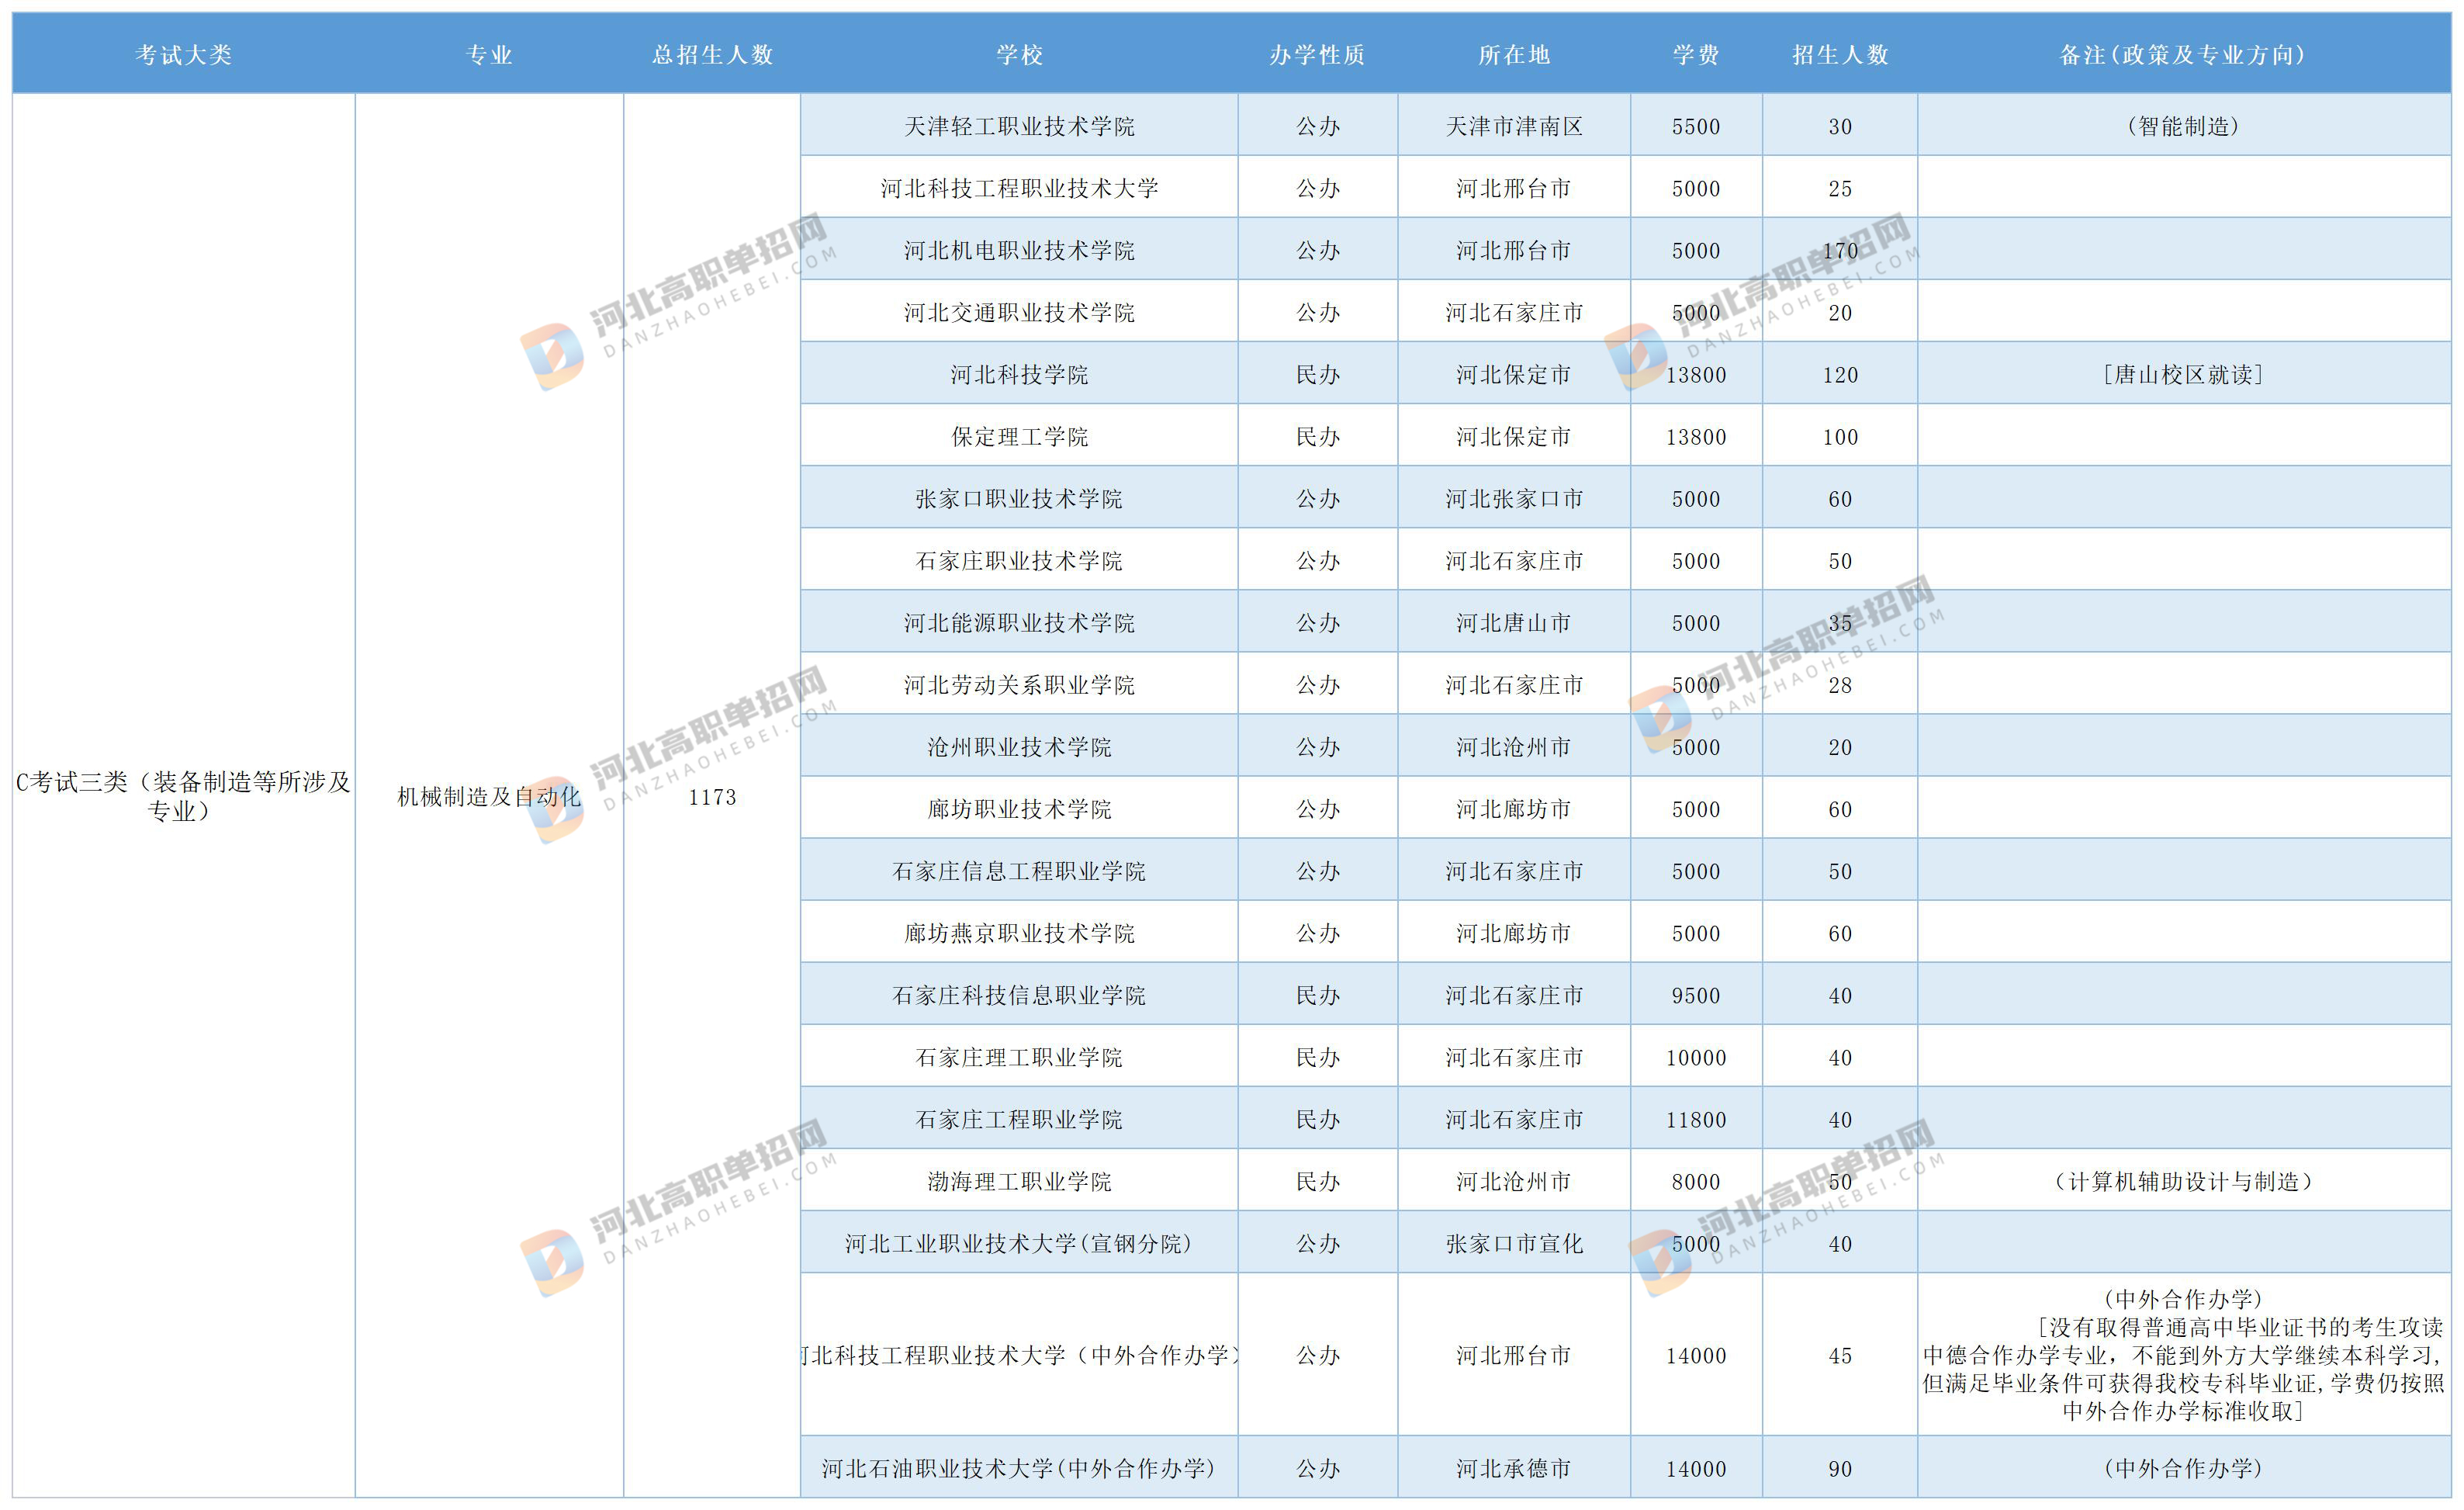Click 河北交通职业技术学院 school name
This screenshot has height=1510, width=2464.
[x=1019, y=312]
